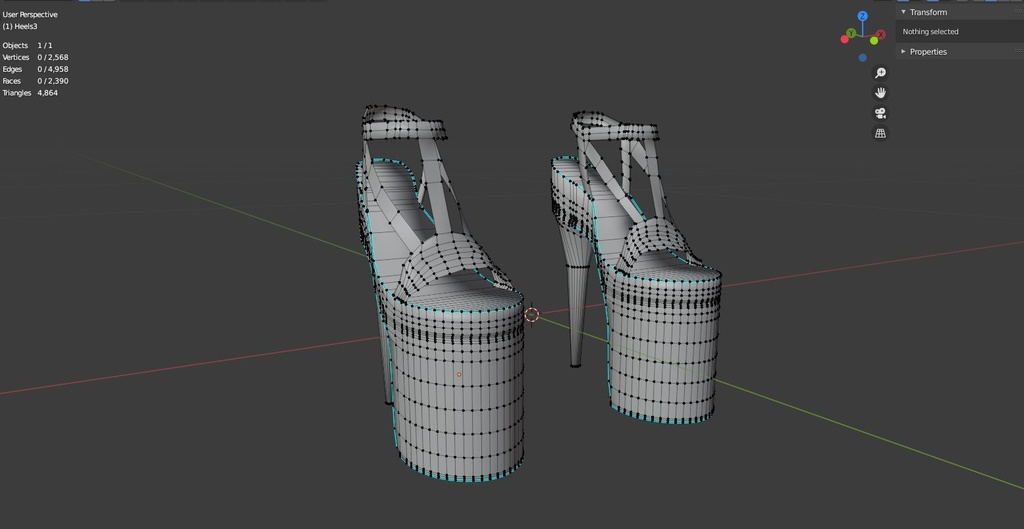Click the Edges 0 / 4,958 statistic
This screenshot has width=1024, height=529.
[x=35, y=69]
